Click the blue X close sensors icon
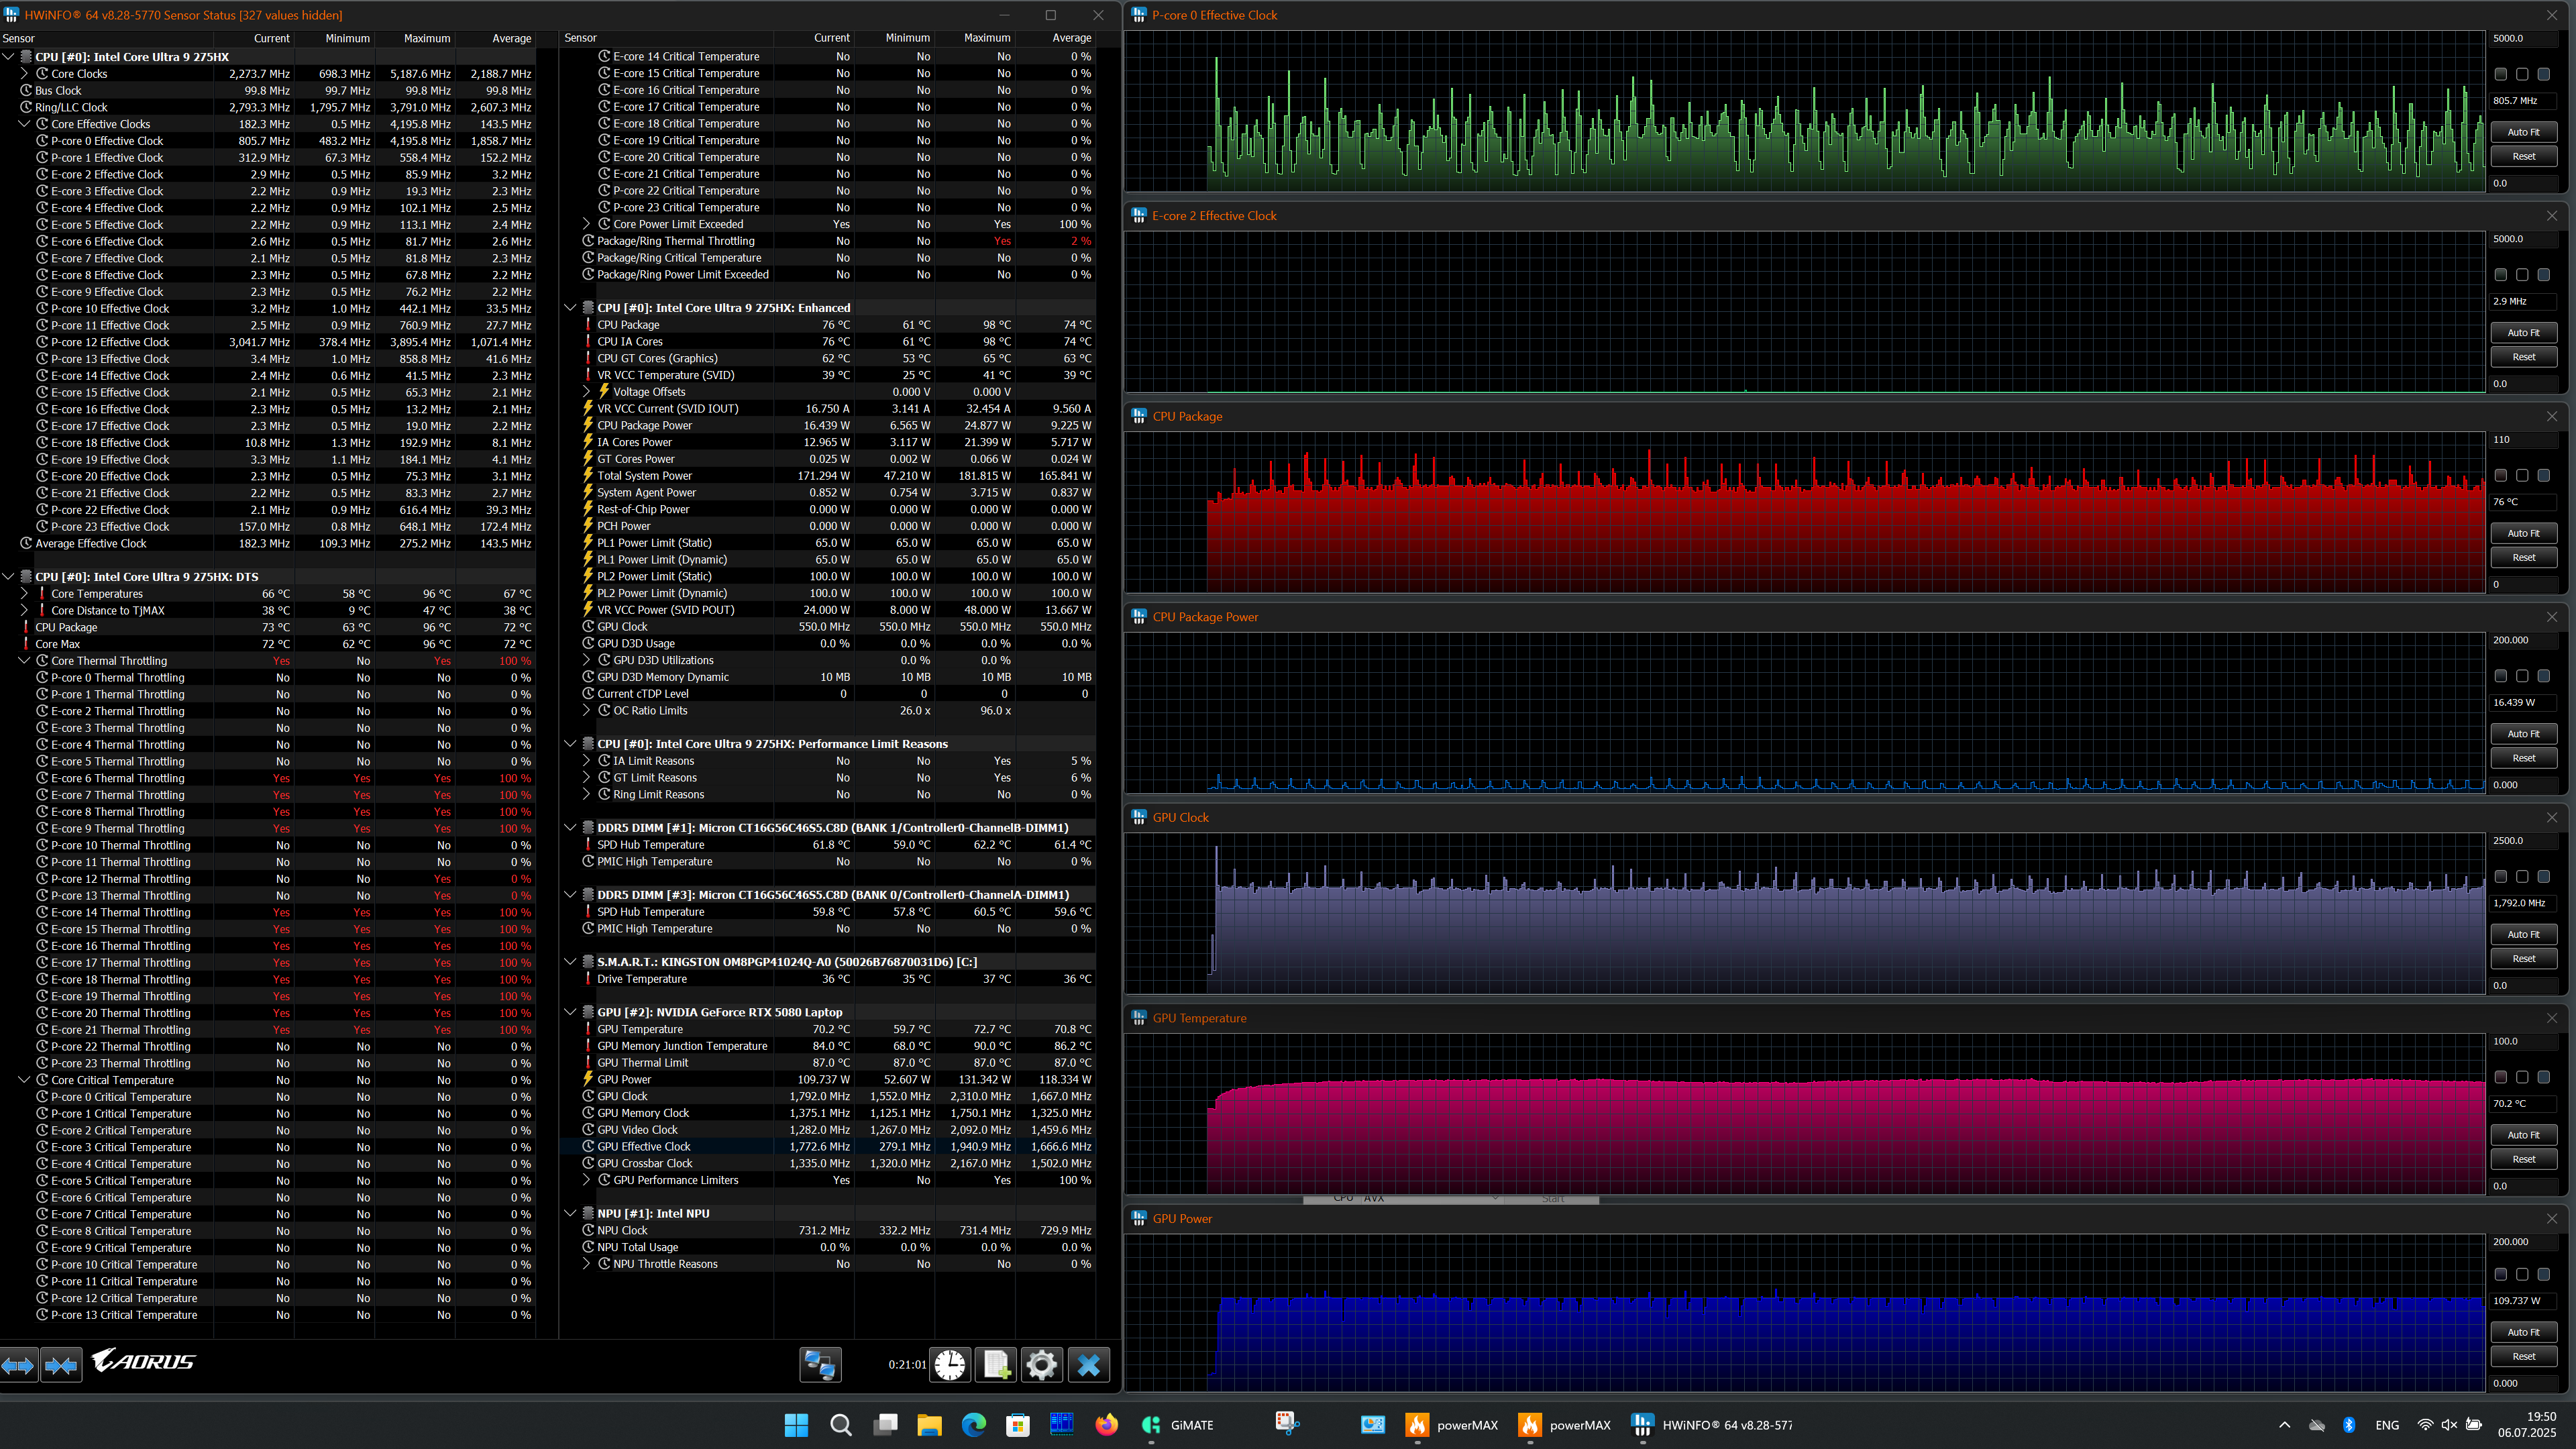This screenshot has width=2576, height=1449. 1088,1365
